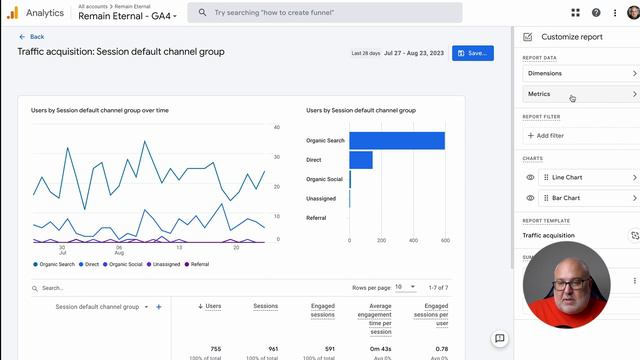Screen dimensions: 640x360
Task: Open the help question mark icon
Action: coord(596,13)
